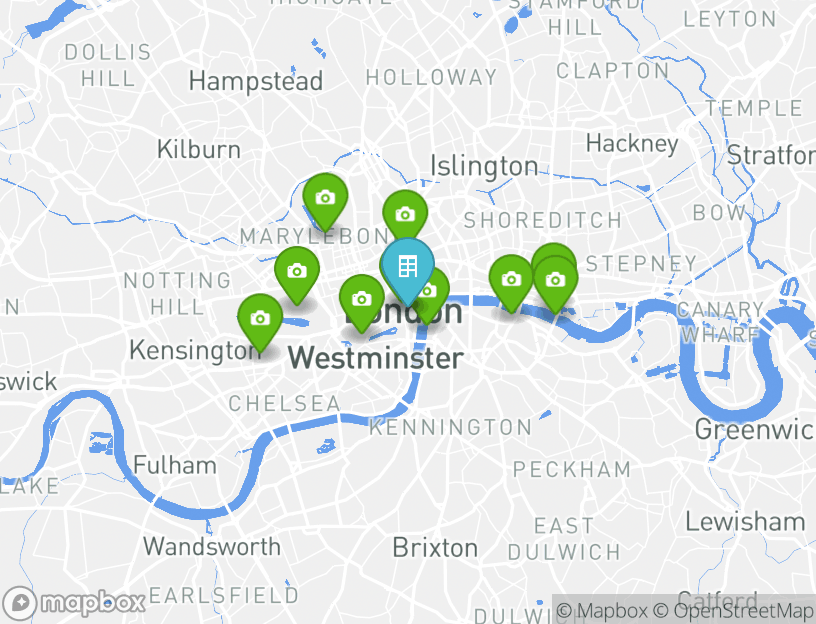Screen dimensions: 816x624
Task: Select the camera marker above Marylebone label
Action: [325, 201]
